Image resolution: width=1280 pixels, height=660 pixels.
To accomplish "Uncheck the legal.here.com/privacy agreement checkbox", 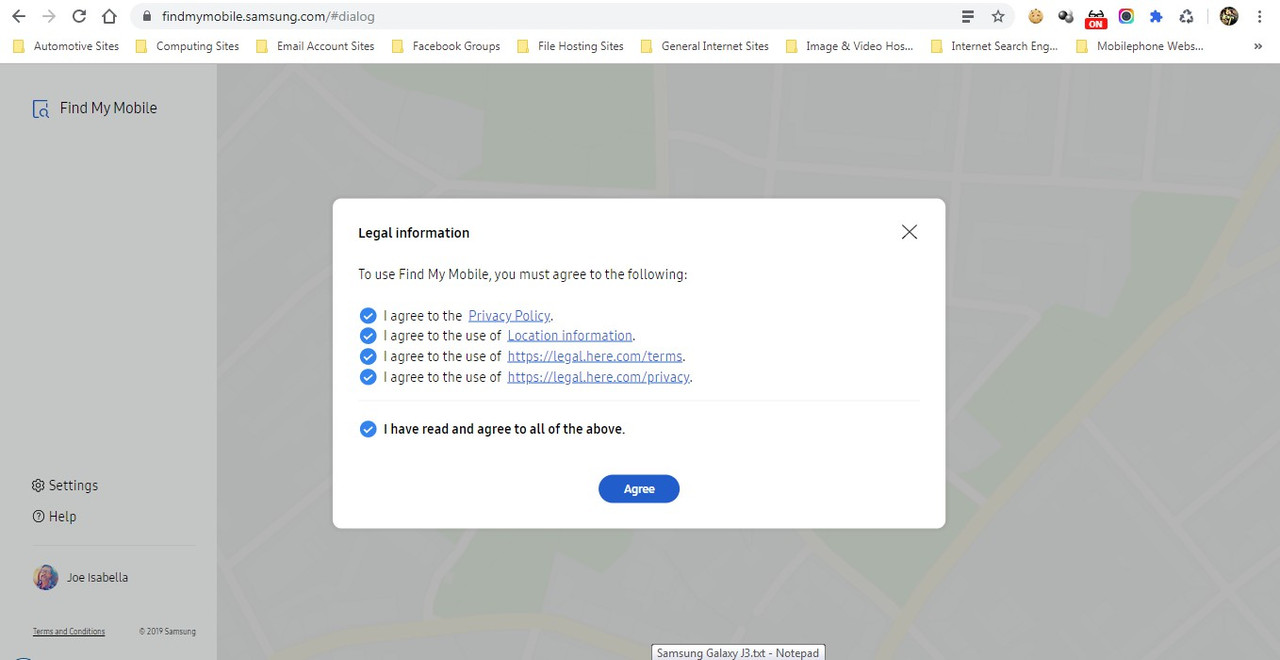I will coord(368,377).
